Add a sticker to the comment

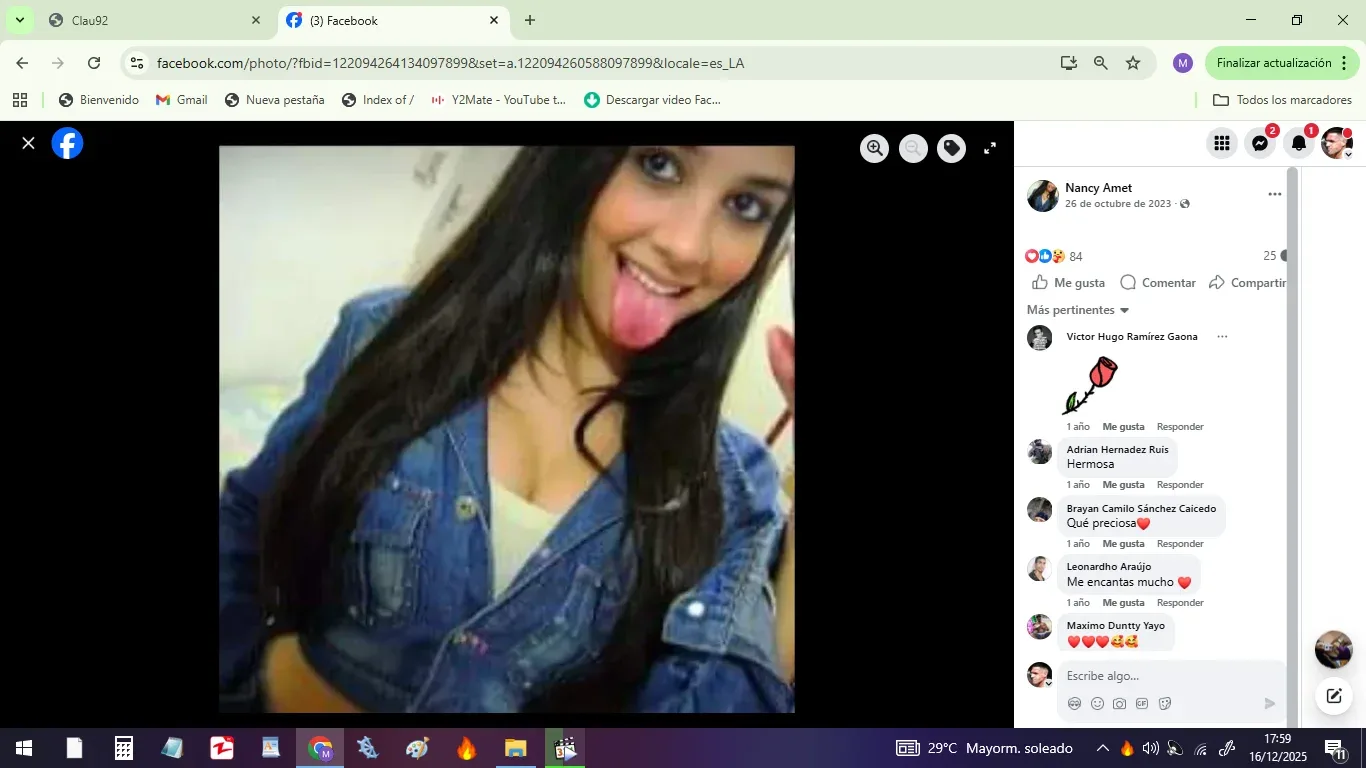point(1165,704)
